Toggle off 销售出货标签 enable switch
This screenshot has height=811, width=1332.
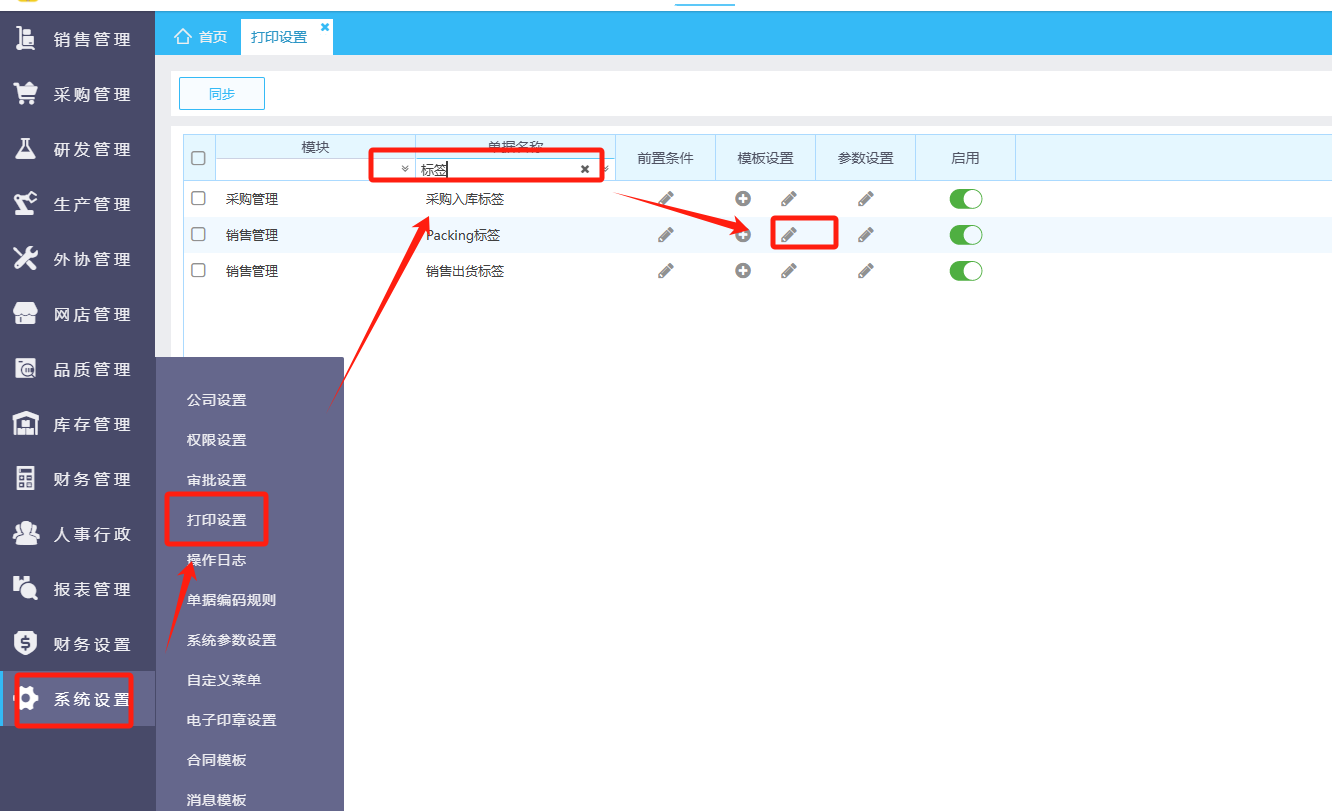point(966,271)
